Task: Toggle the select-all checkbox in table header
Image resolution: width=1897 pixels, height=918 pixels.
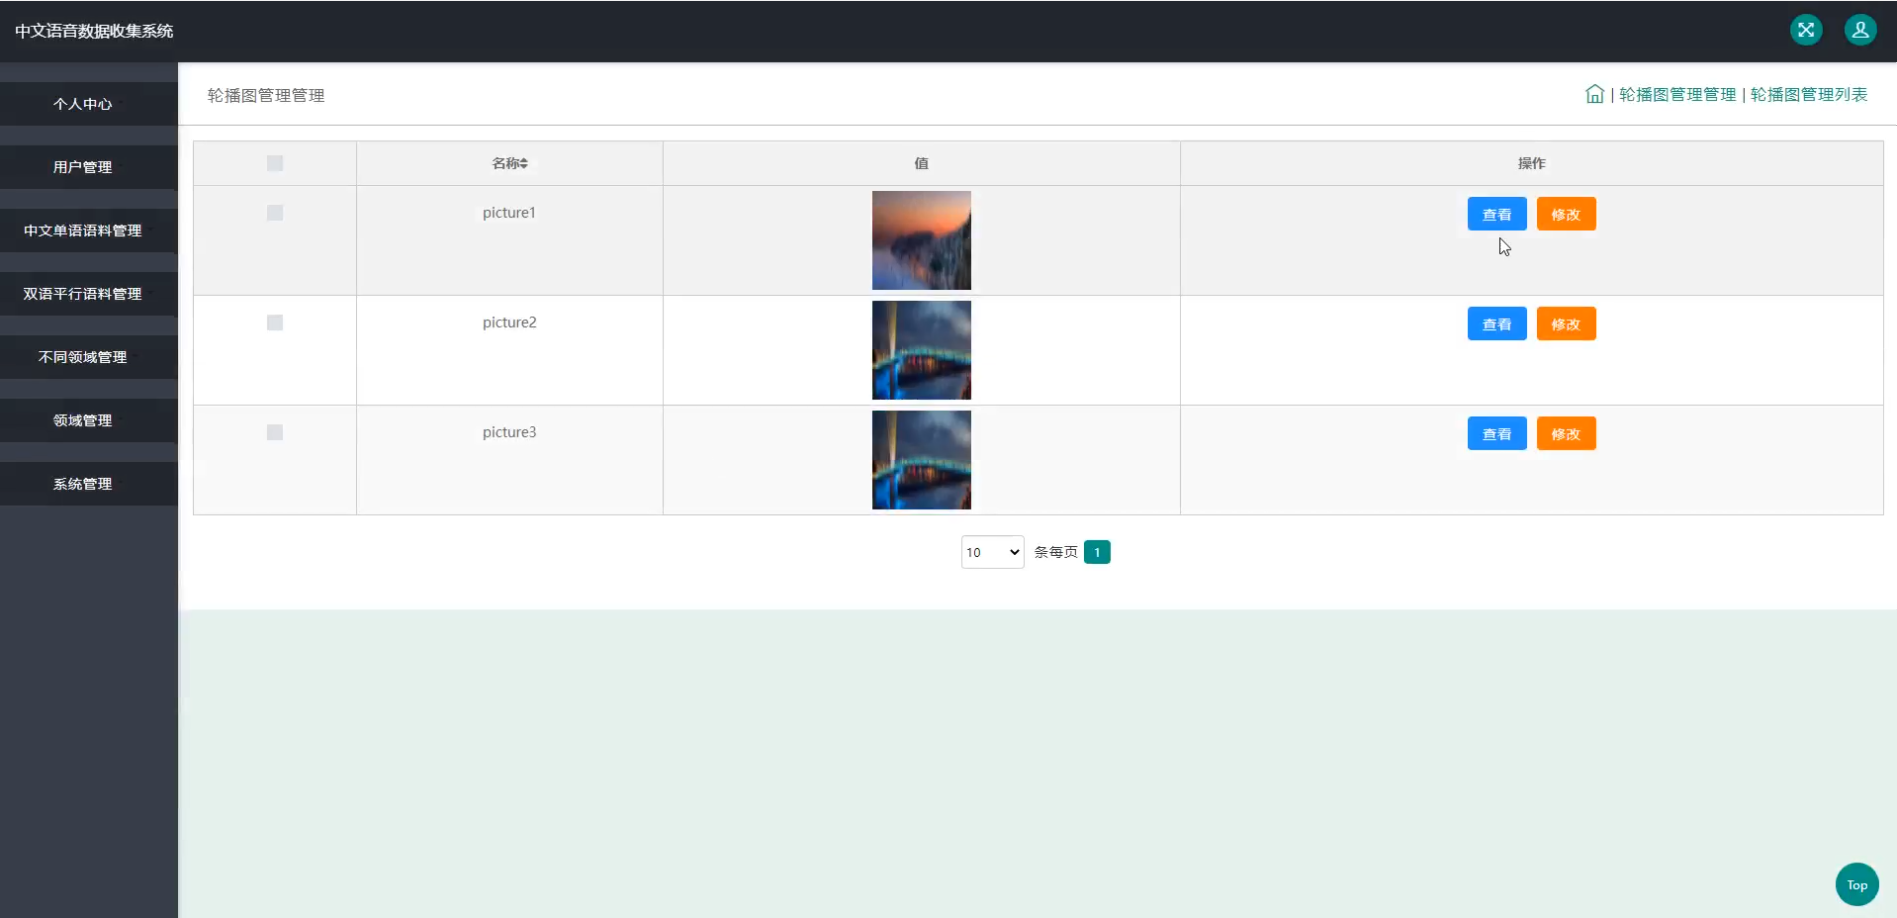Action: [x=275, y=163]
